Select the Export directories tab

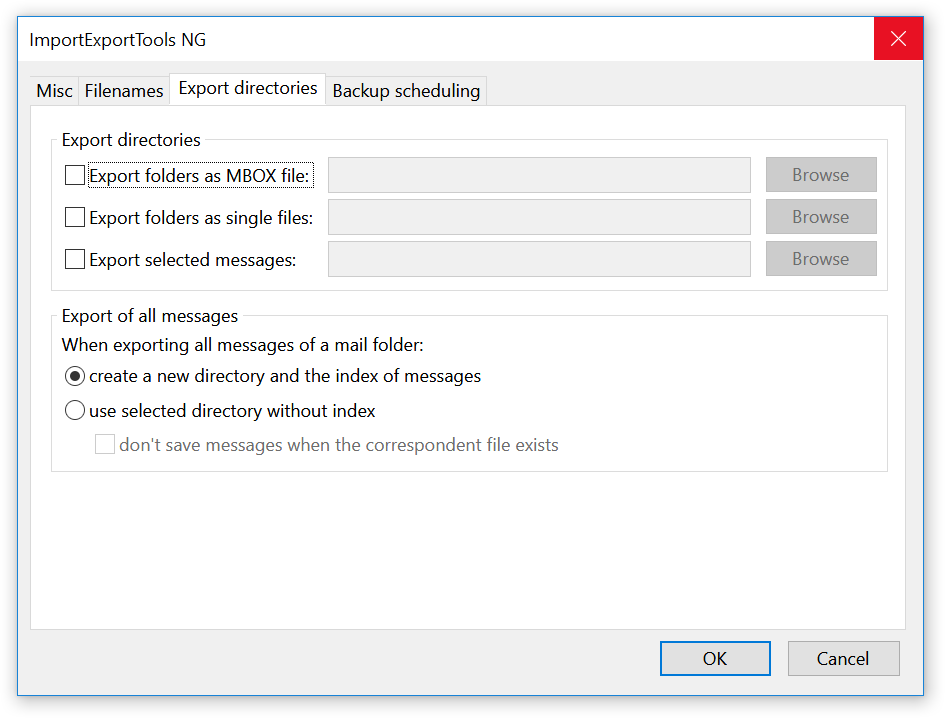coord(248,89)
